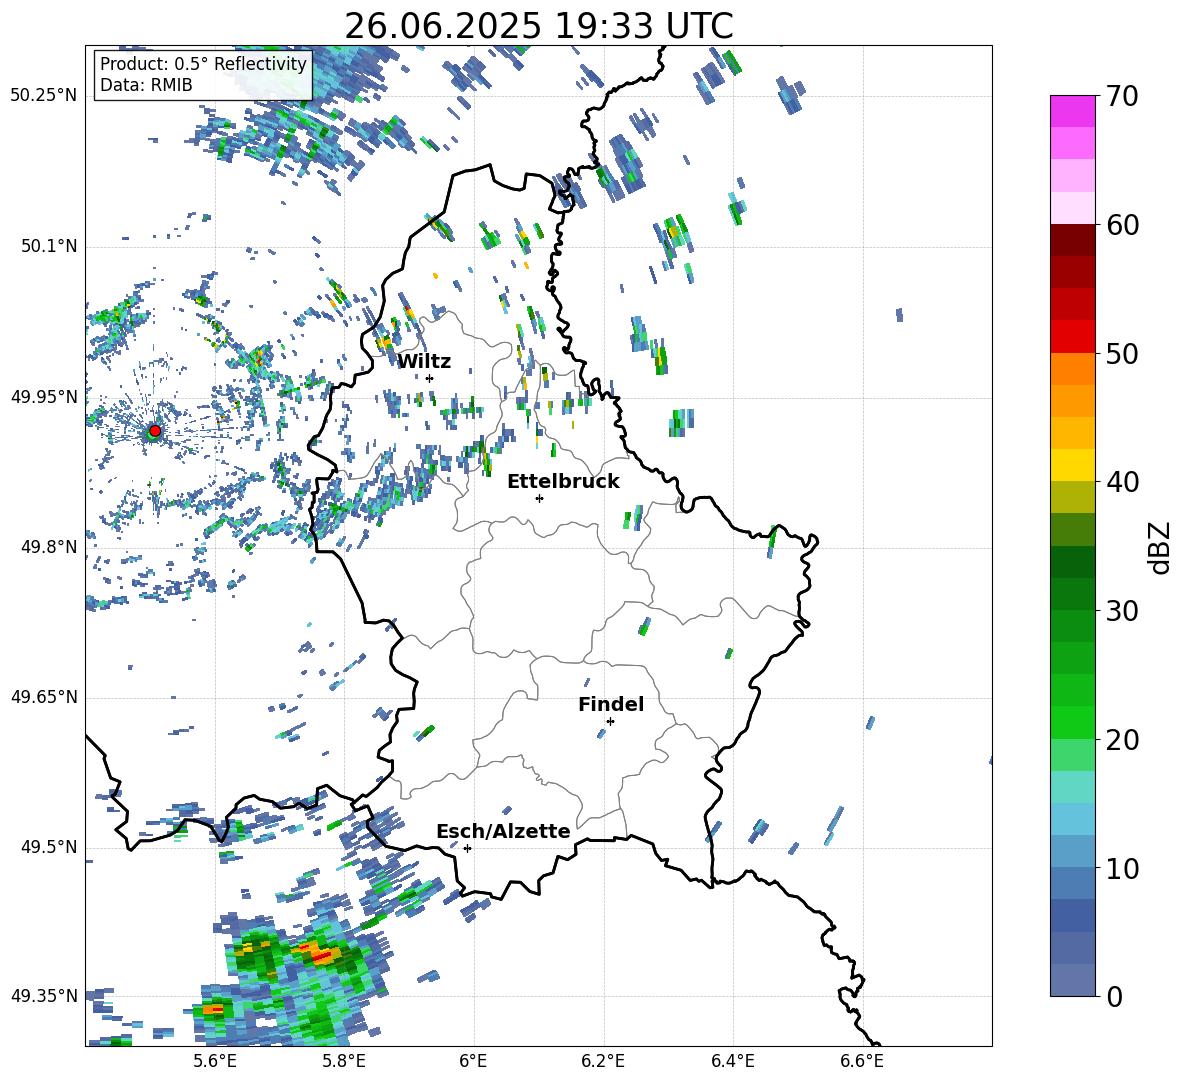Click the colorbar tick label 10
Viewport: 1184px width, 1081px height.
click(x=1123, y=868)
